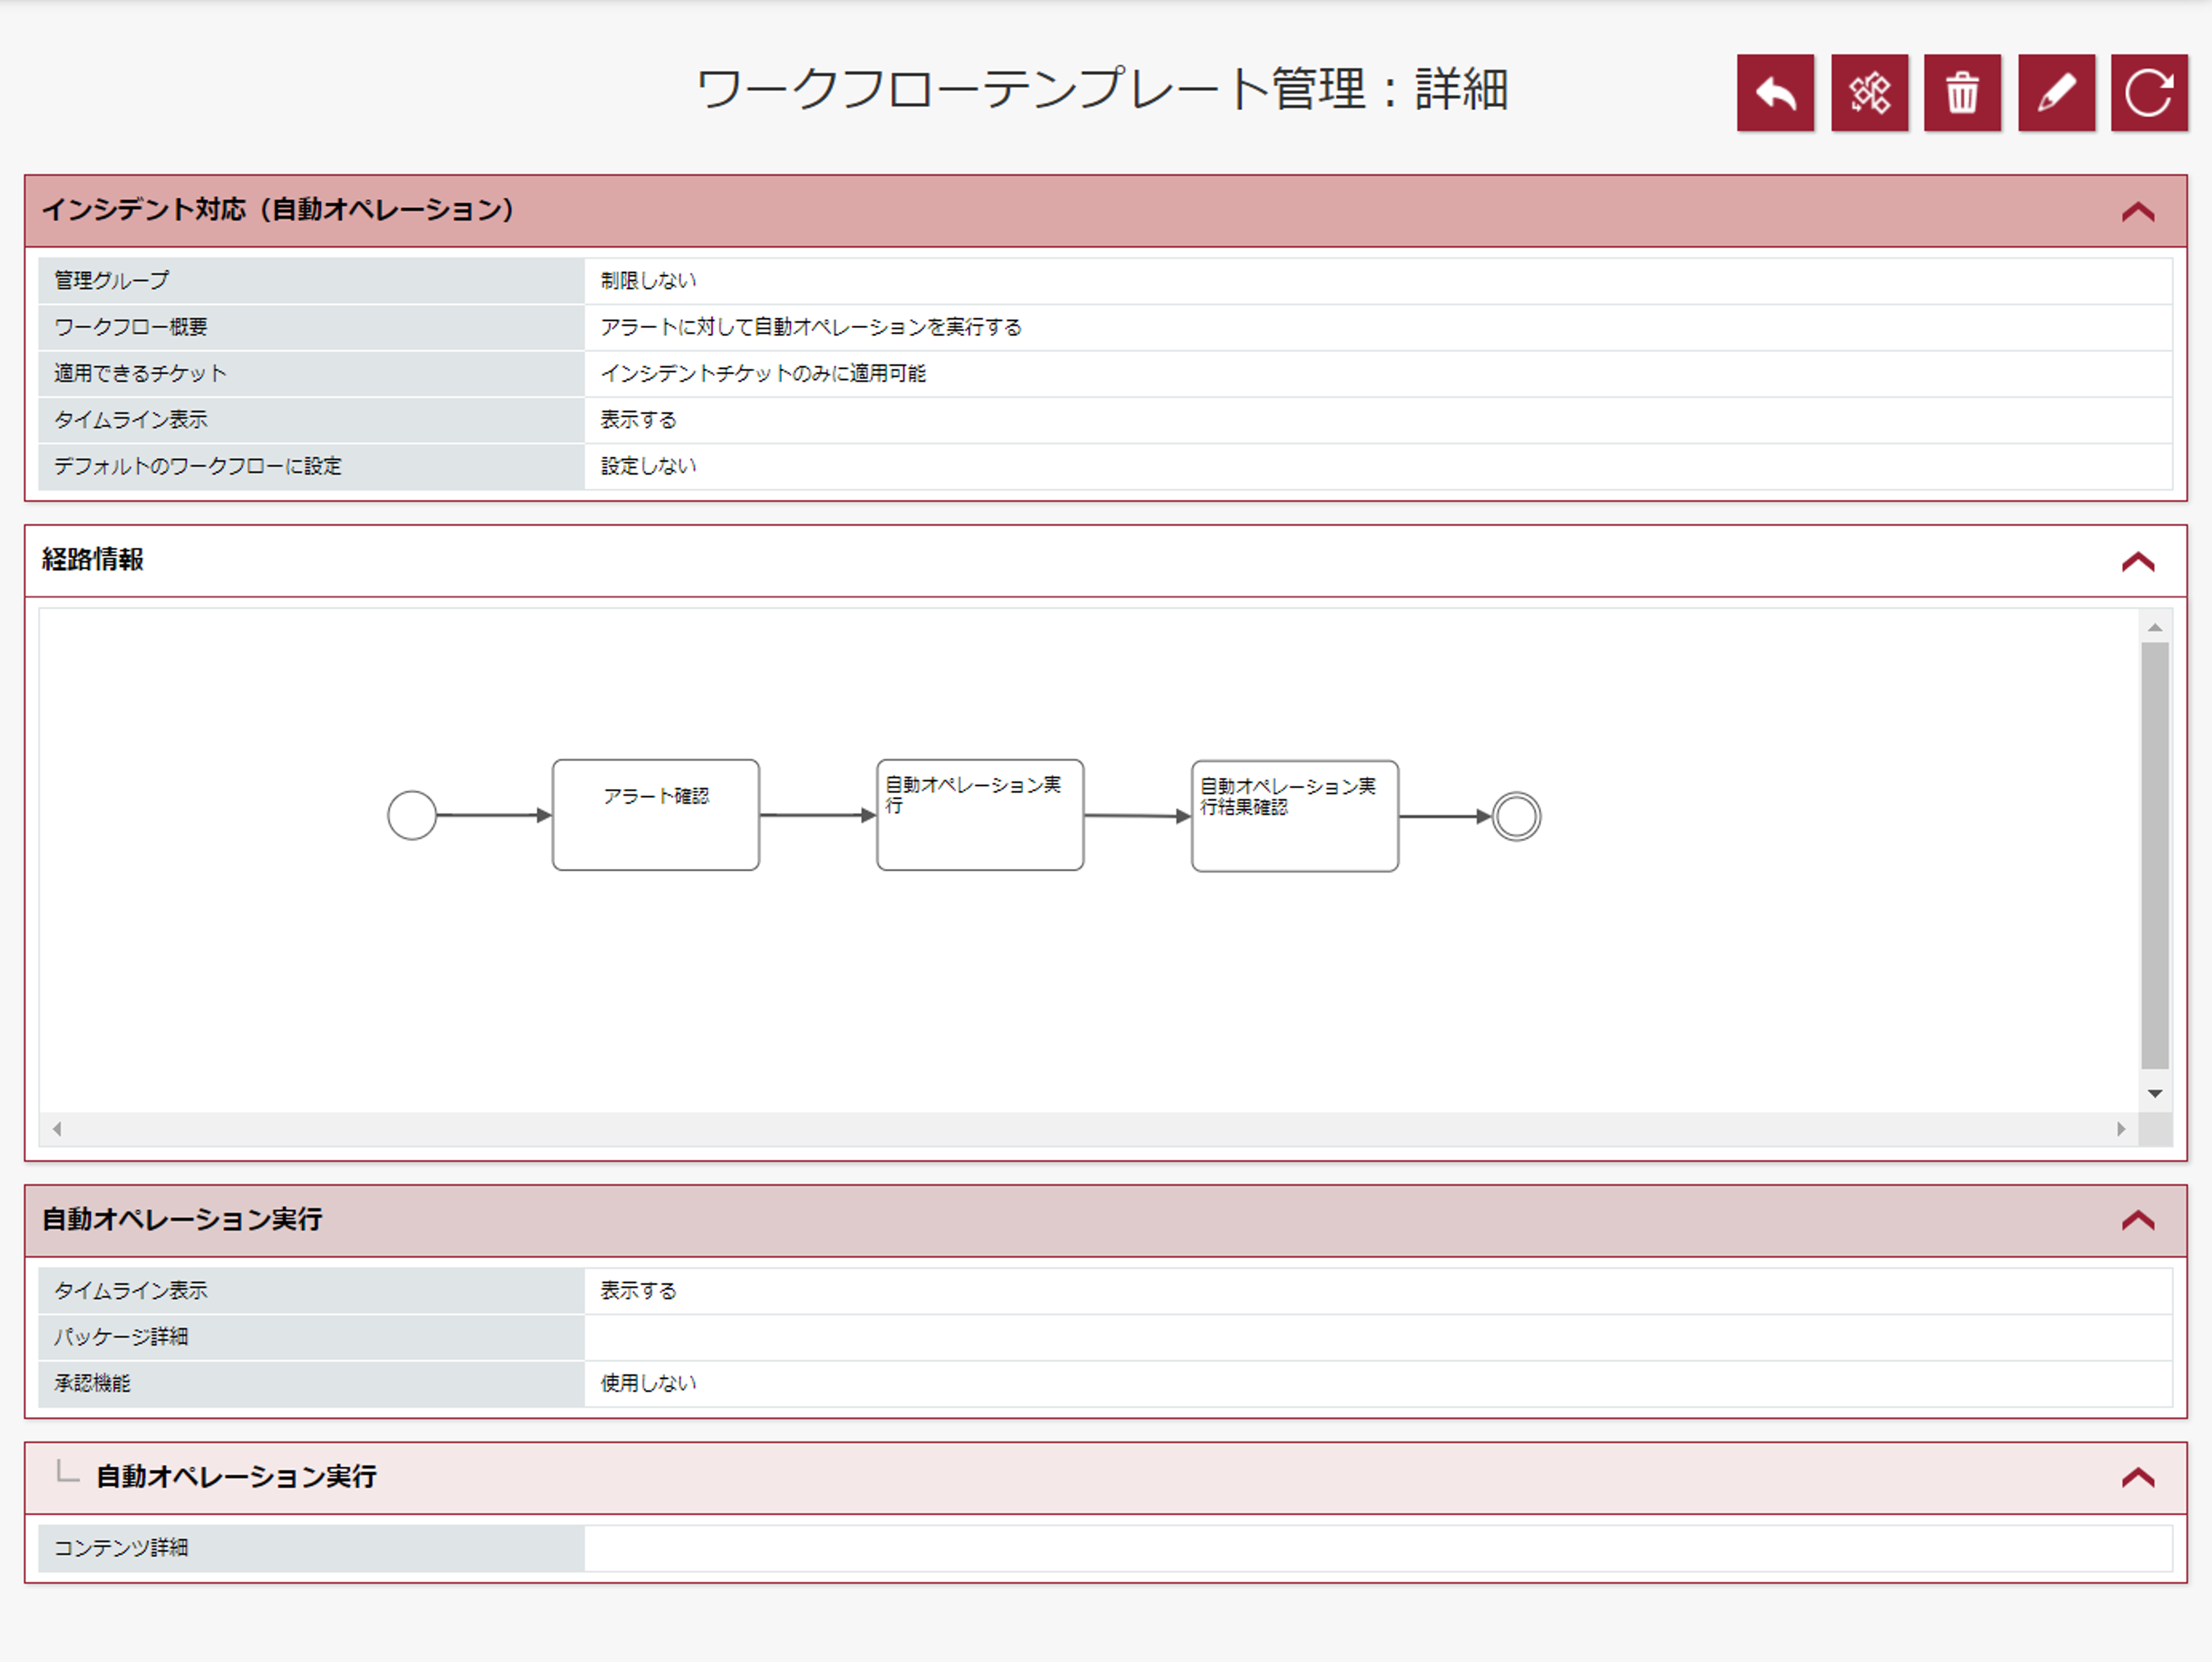Screen dimensions: 2212x1662
Task: Click 表示する value in 自動オペレーション実行 section
Action: pyautogui.click(x=638, y=1291)
